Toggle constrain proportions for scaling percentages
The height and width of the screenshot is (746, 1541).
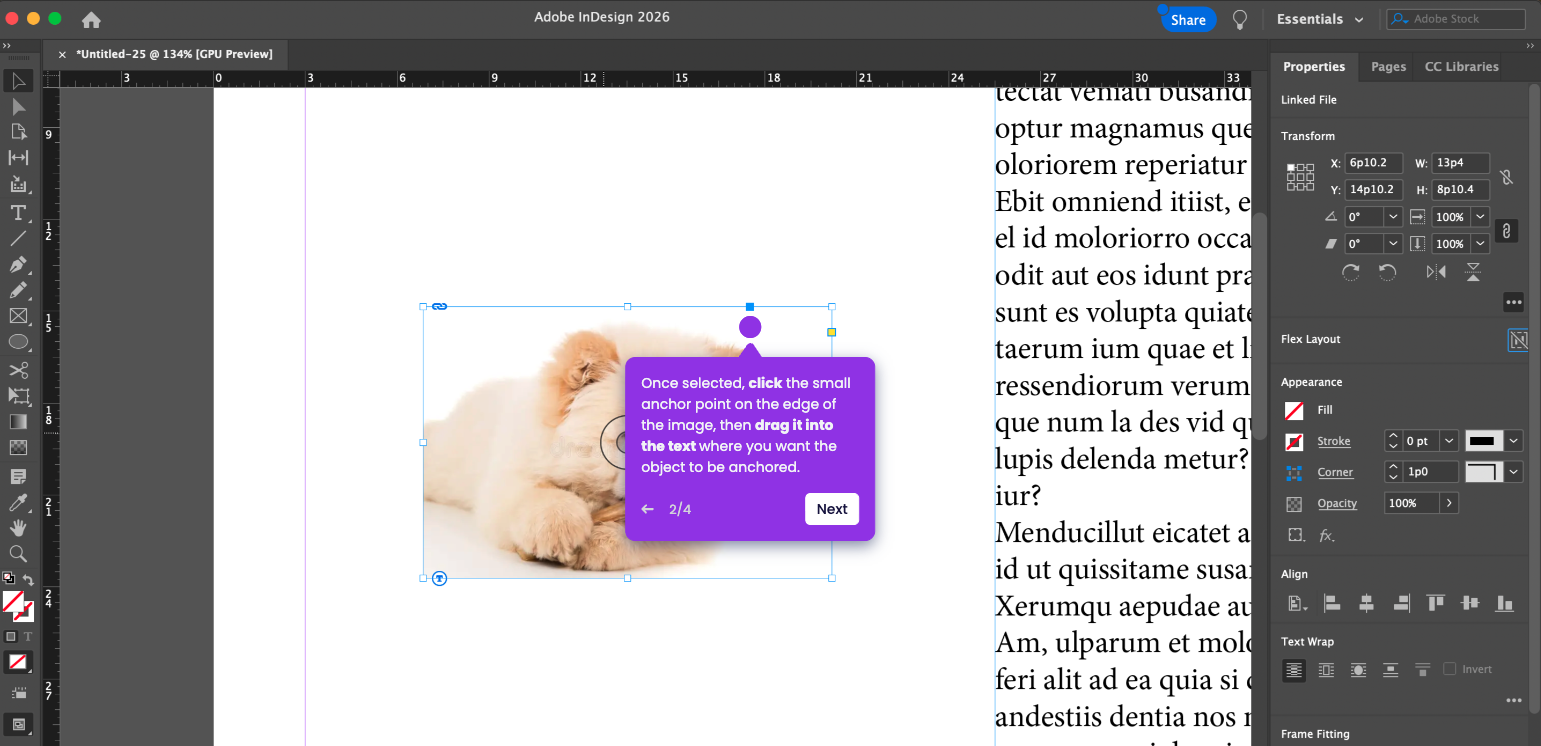pos(1506,231)
